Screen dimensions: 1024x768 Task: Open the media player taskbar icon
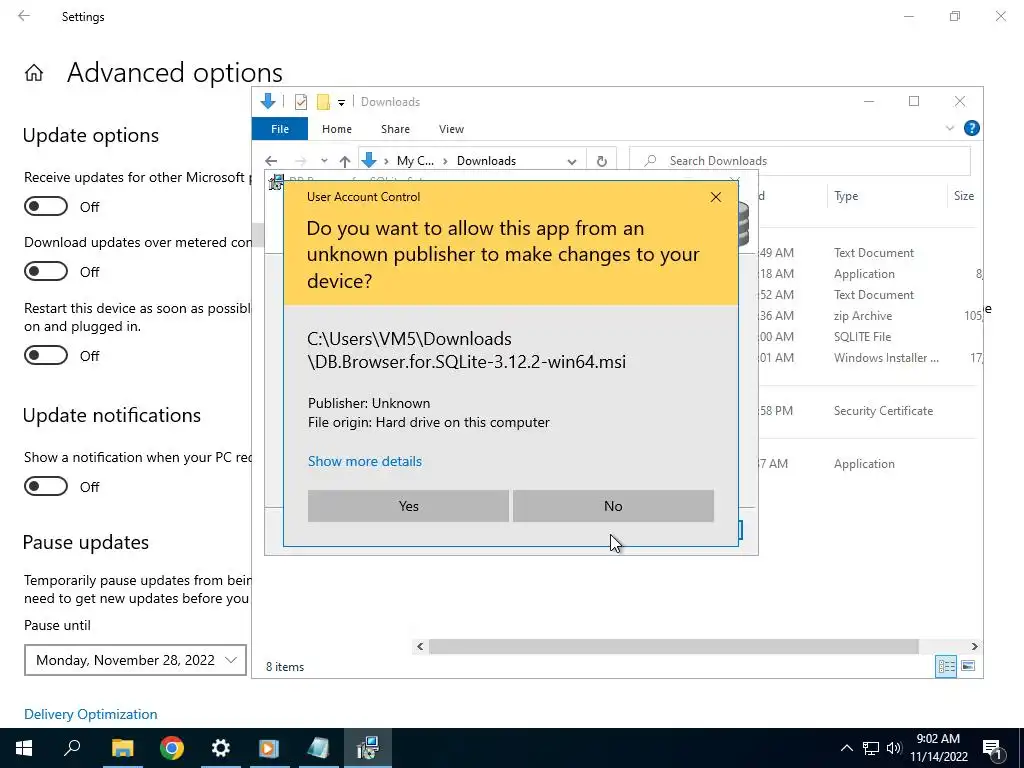[269, 748]
